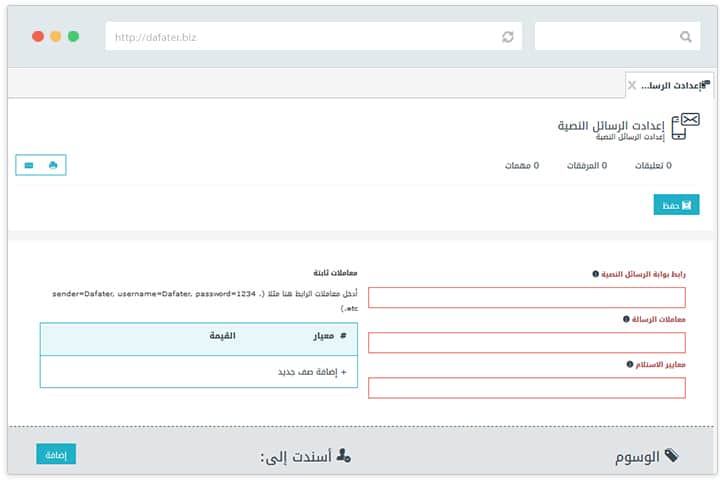Click the حفظ save button
The image size is (725, 485).
pos(676,205)
